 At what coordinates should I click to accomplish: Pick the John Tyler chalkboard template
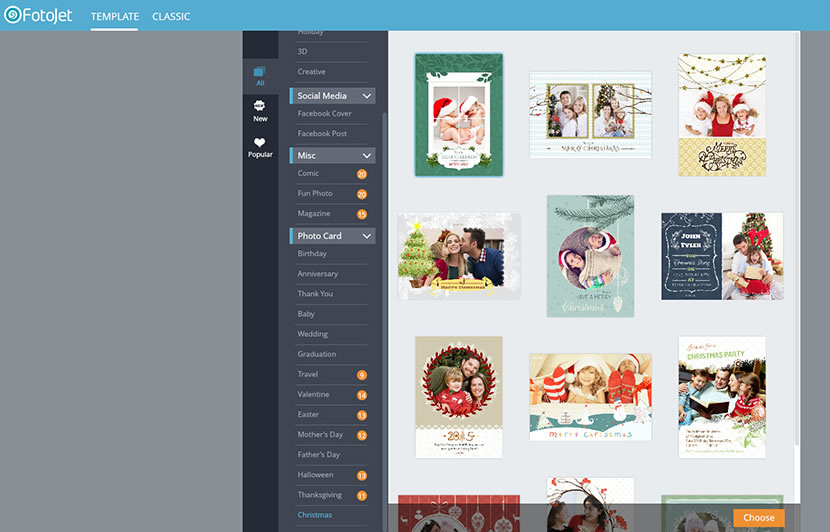722,256
